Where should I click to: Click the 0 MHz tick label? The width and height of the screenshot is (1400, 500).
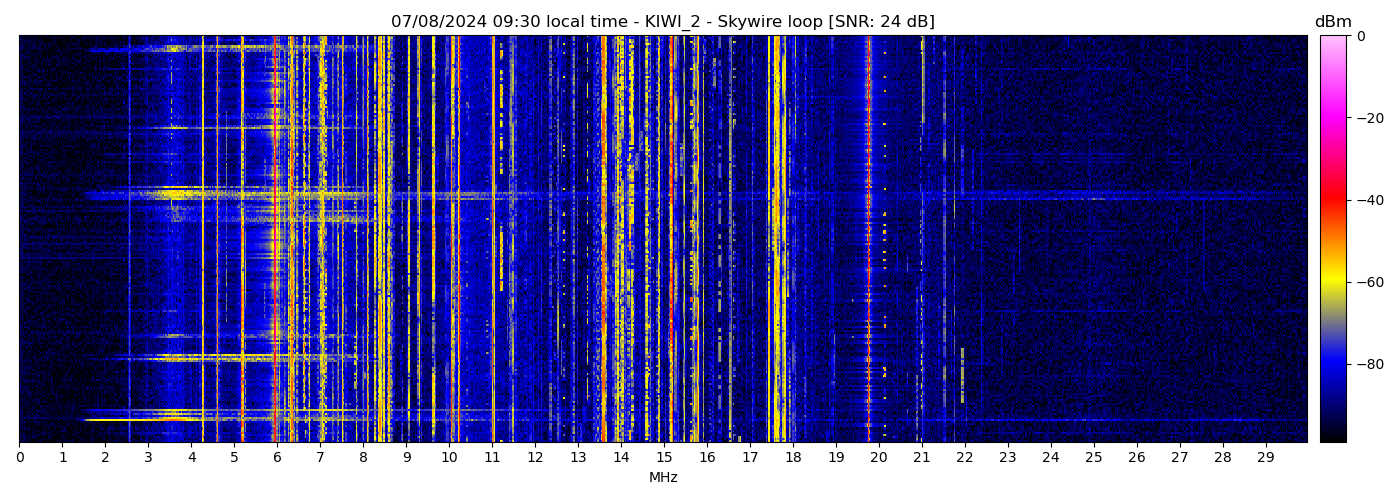[19, 457]
